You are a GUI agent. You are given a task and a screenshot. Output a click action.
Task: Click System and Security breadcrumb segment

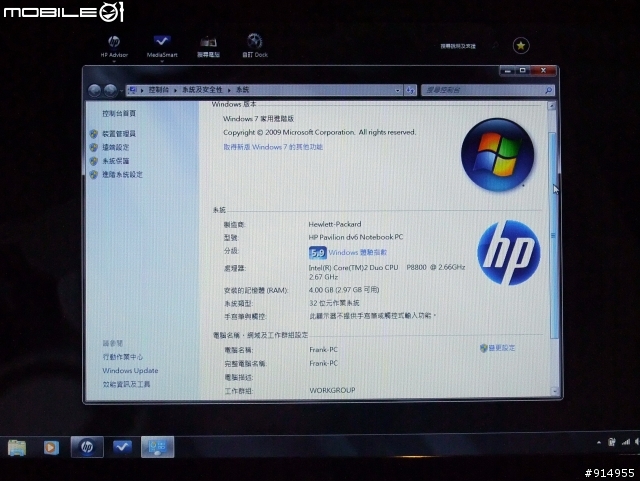202,90
